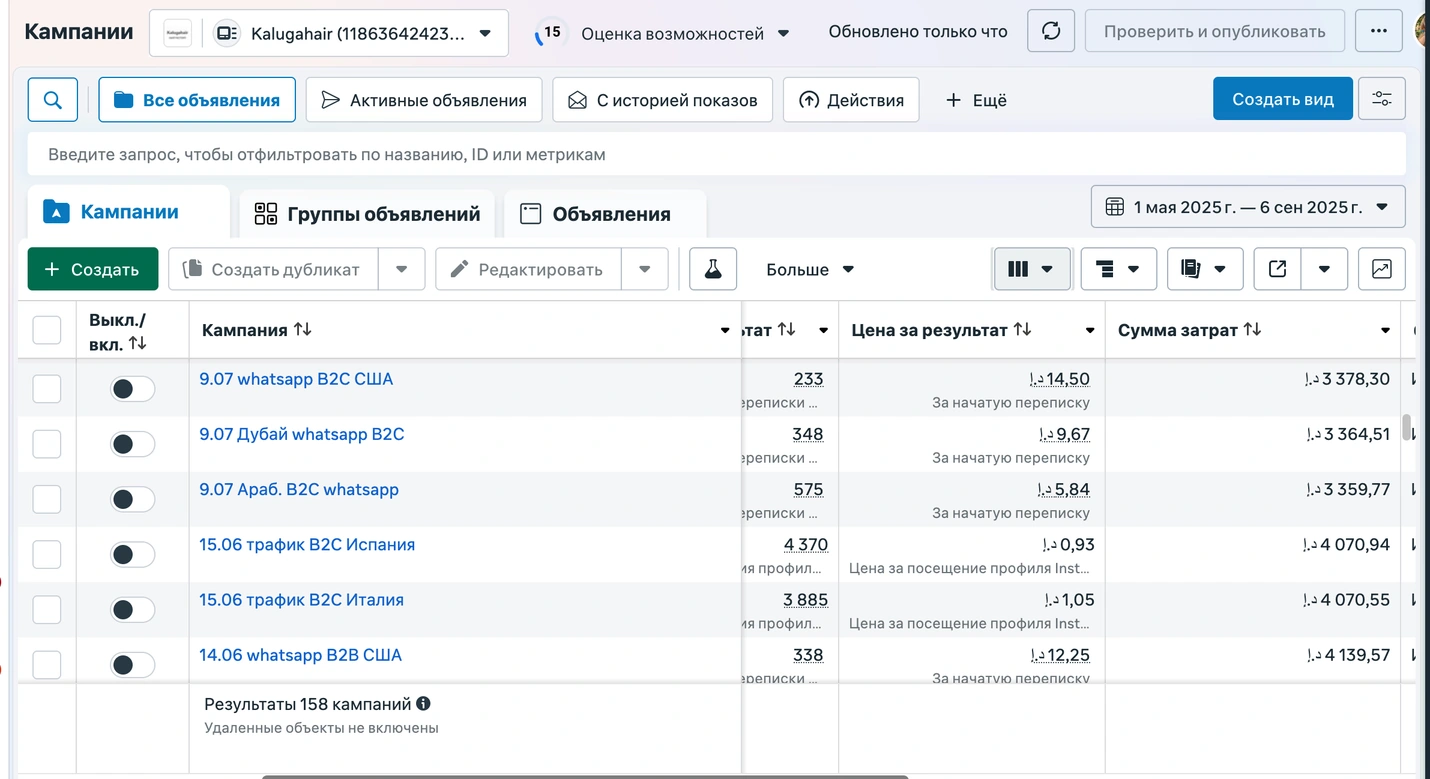This screenshot has height=779, width=1430.
Task: Select the Активные объявления view
Action: tap(424, 100)
